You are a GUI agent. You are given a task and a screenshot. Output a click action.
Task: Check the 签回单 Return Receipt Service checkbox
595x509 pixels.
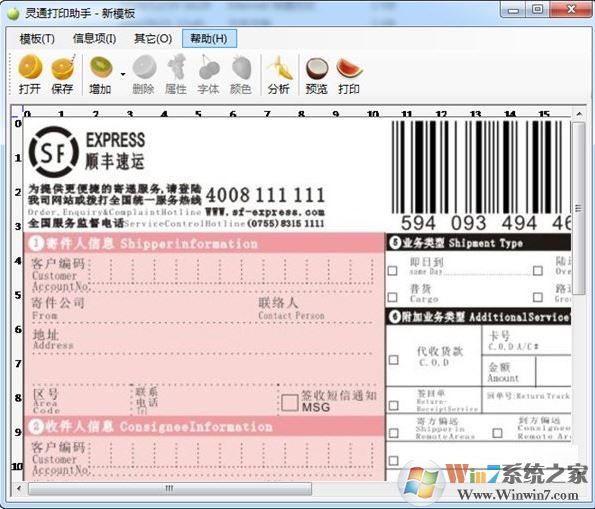tap(394, 405)
